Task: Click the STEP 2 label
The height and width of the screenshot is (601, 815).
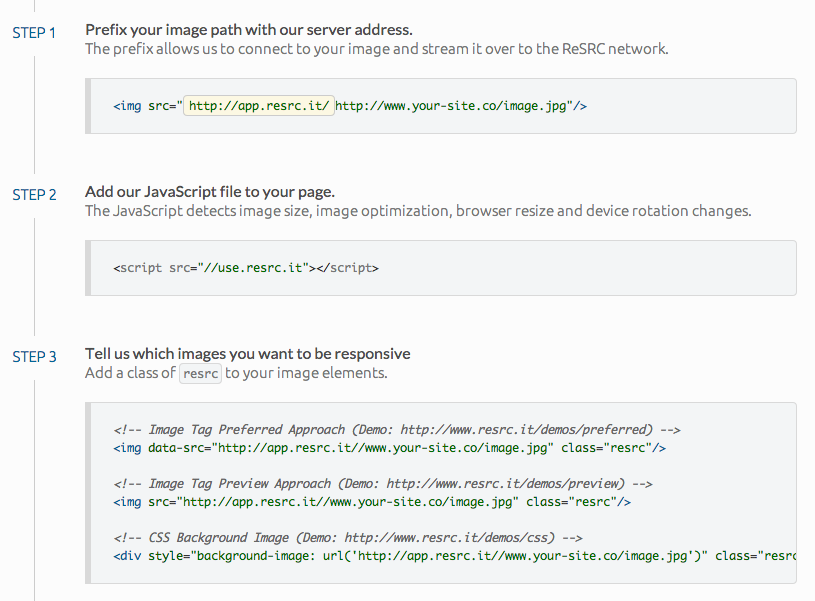Action: [x=34, y=195]
